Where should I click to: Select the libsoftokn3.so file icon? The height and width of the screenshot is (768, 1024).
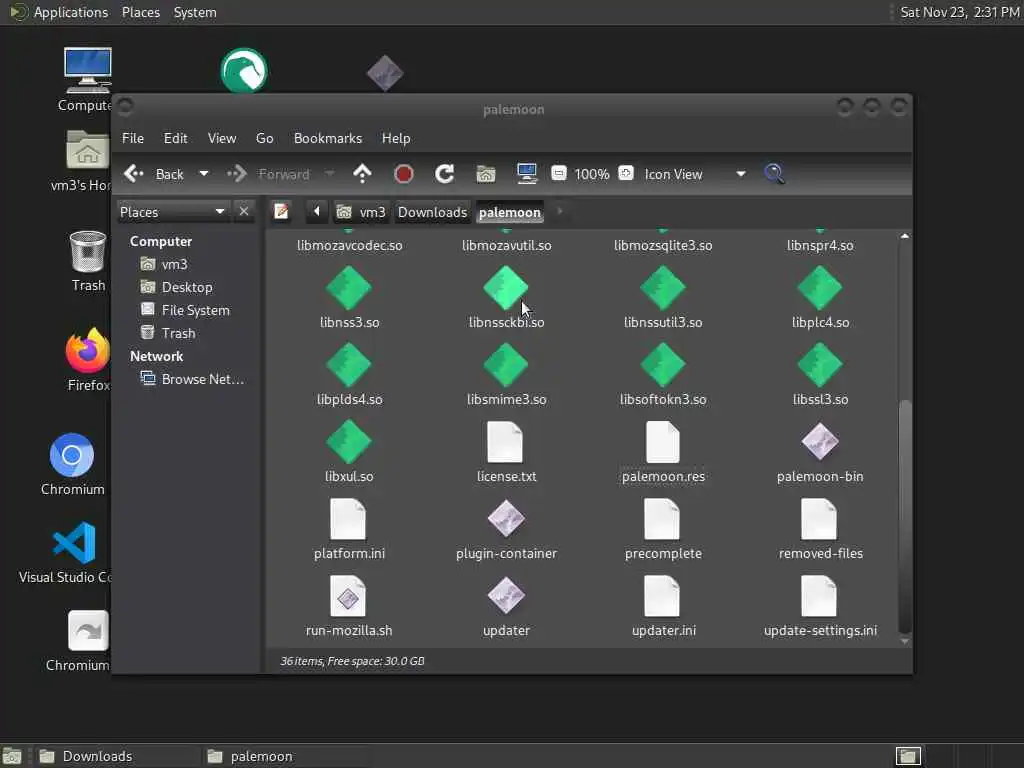[x=663, y=364]
